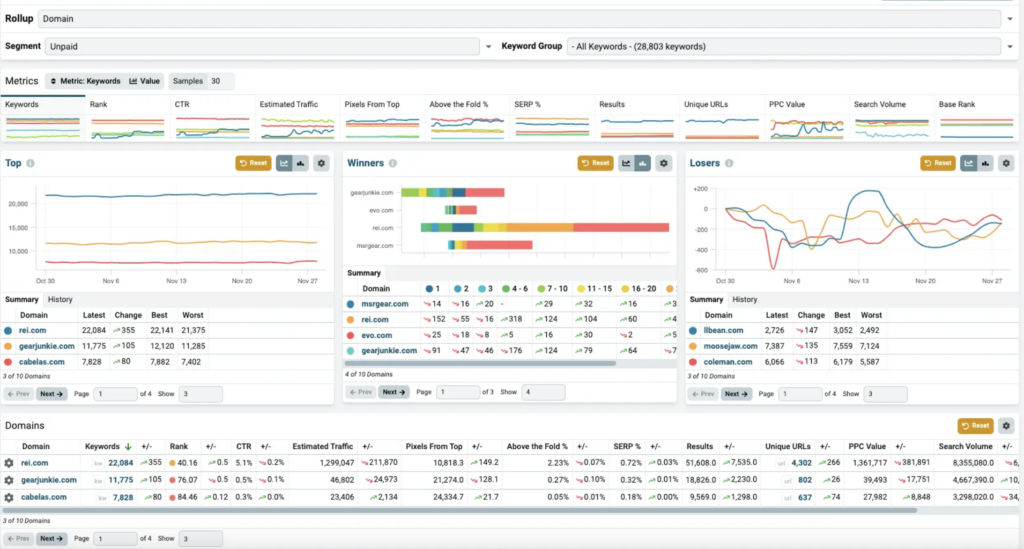Select the PPC Value metric tab

807,118
